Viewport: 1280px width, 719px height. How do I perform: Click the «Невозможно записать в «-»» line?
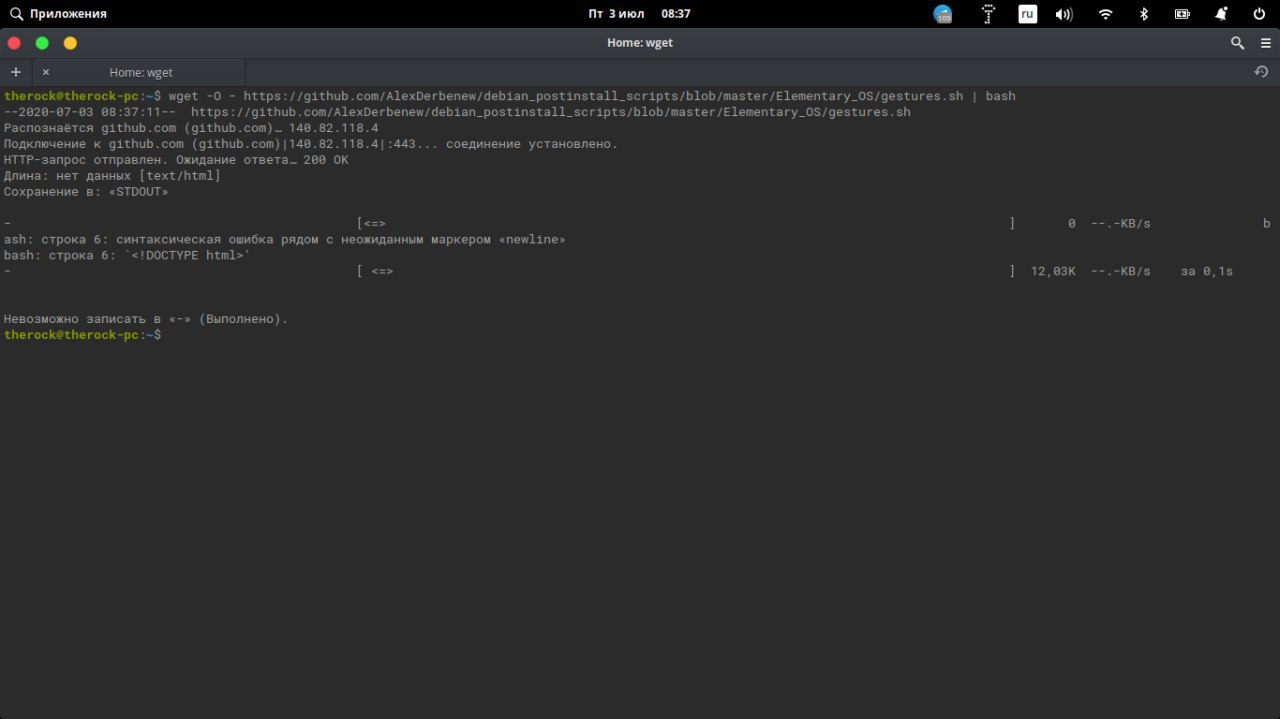tap(146, 319)
